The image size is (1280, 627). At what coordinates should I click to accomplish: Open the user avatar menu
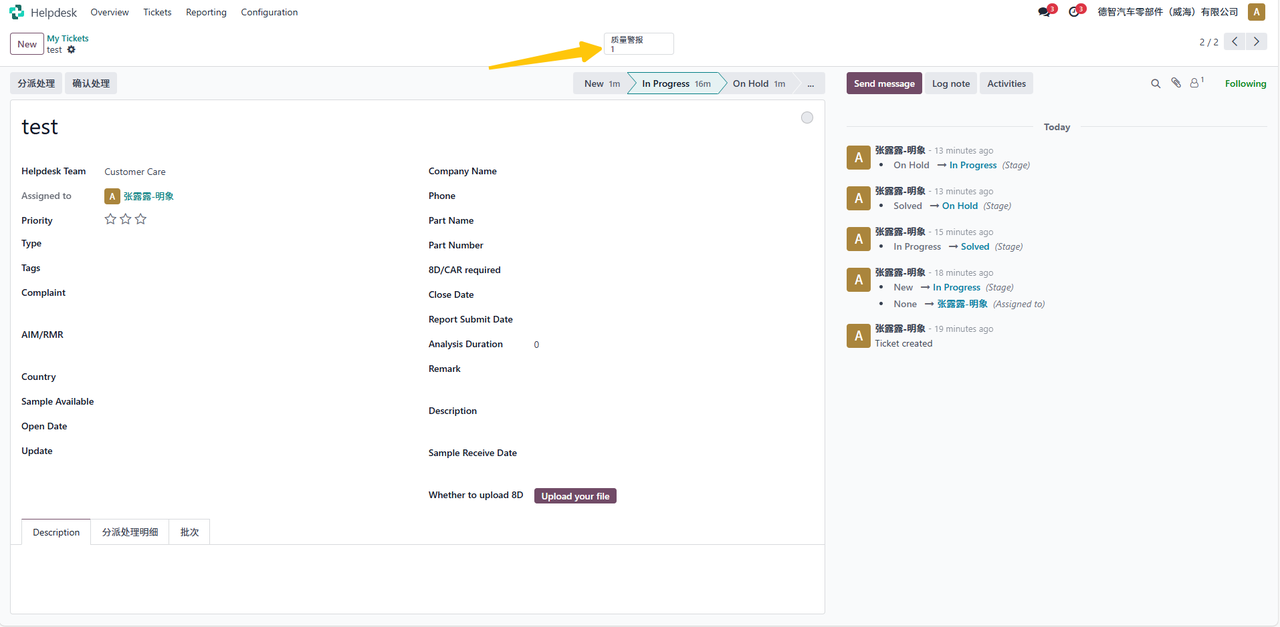pyautogui.click(x=1257, y=12)
